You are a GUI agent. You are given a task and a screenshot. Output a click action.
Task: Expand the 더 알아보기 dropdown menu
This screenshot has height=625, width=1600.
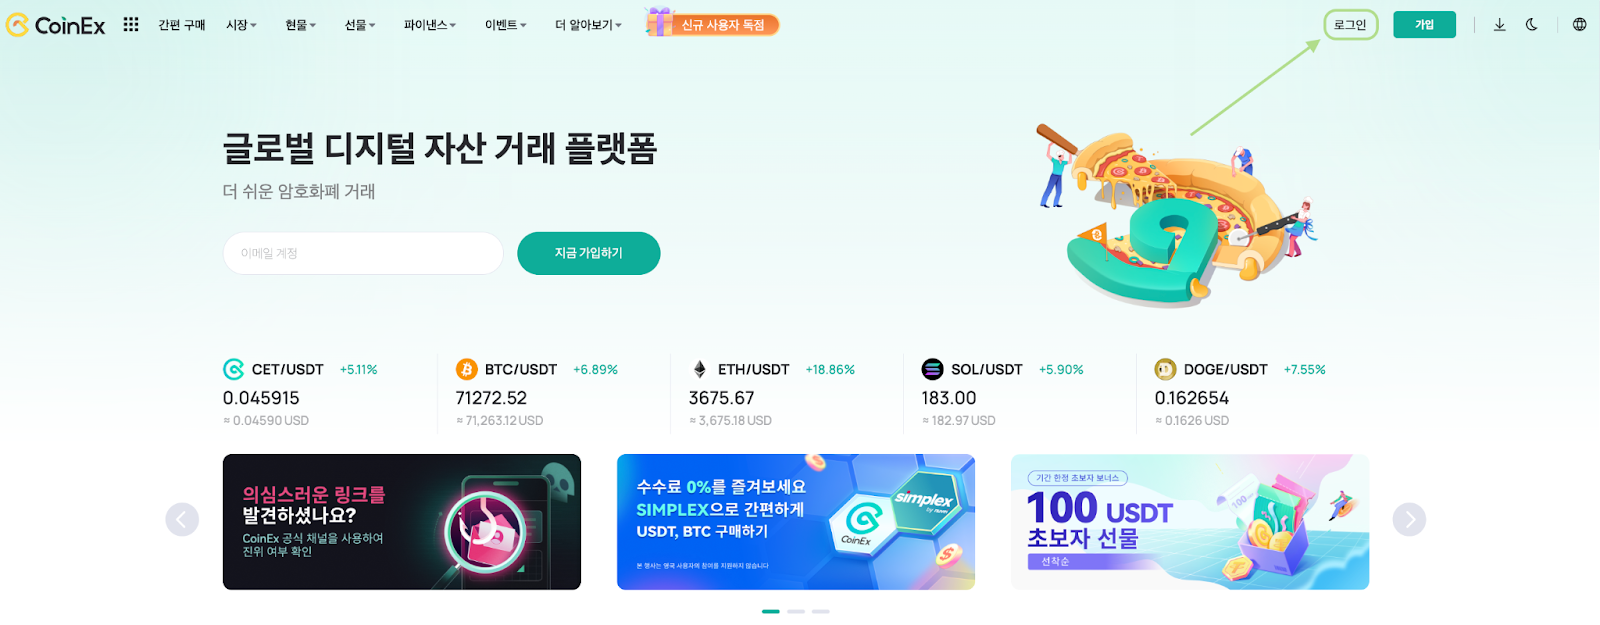(x=588, y=25)
